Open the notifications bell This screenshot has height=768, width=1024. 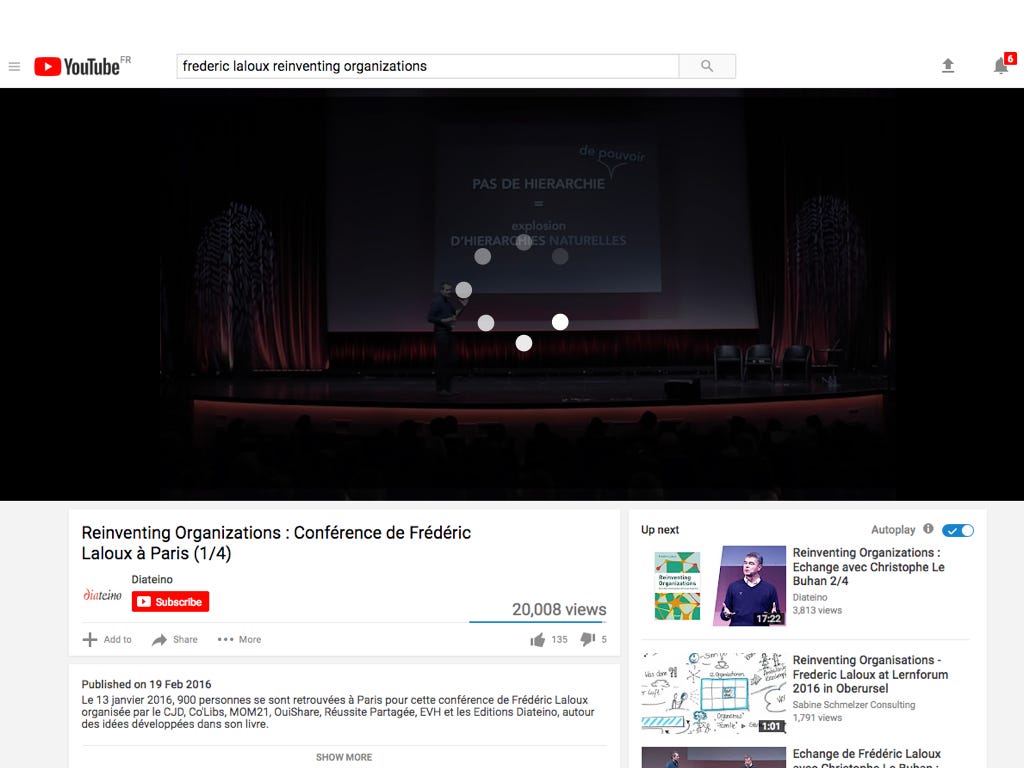(x=1000, y=65)
